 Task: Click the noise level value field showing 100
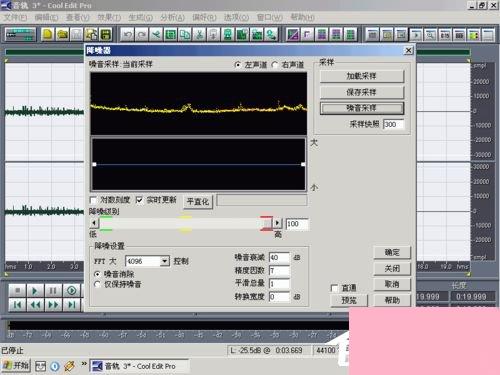pyautogui.click(x=297, y=224)
